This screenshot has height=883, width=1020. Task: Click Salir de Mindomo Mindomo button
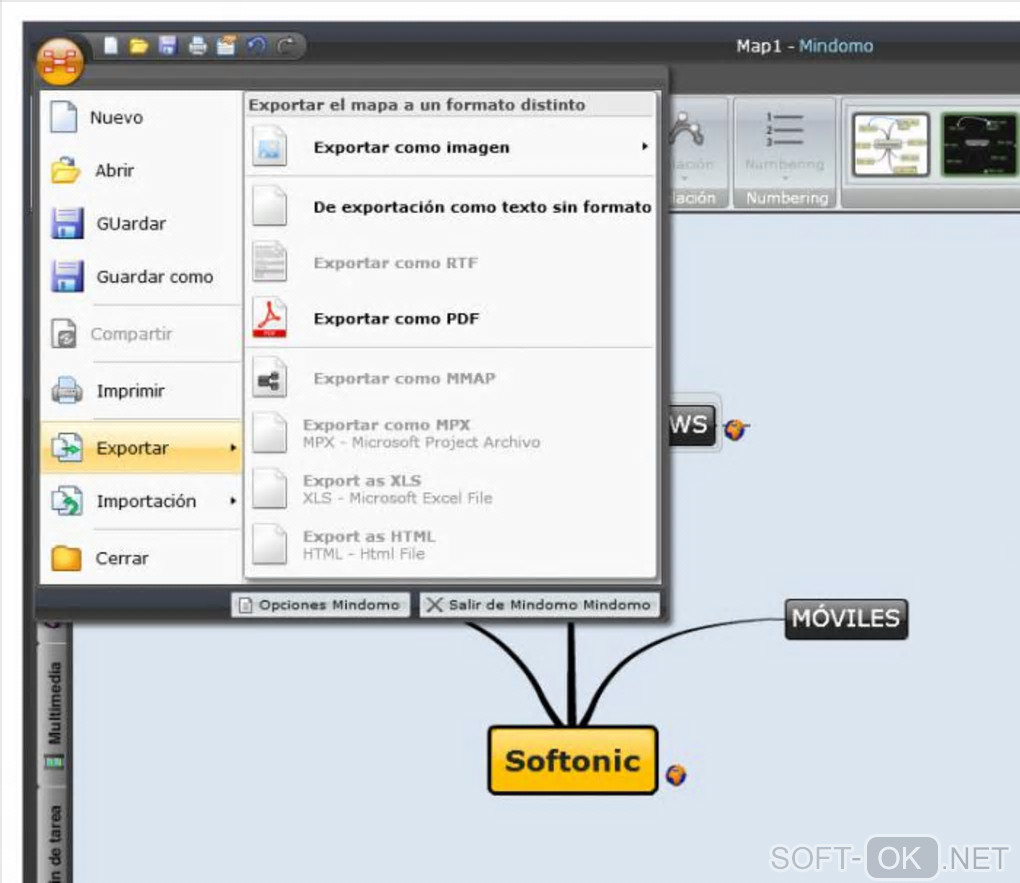point(540,605)
